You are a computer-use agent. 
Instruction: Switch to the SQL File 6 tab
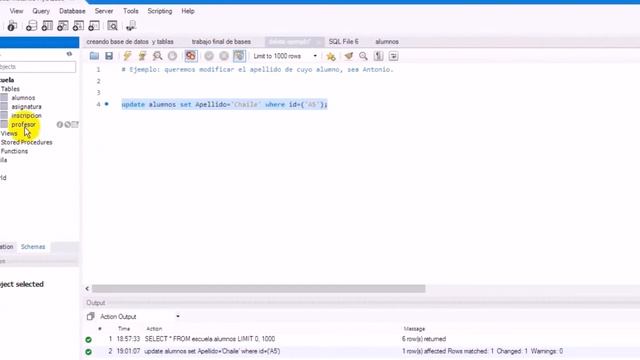click(344, 42)
